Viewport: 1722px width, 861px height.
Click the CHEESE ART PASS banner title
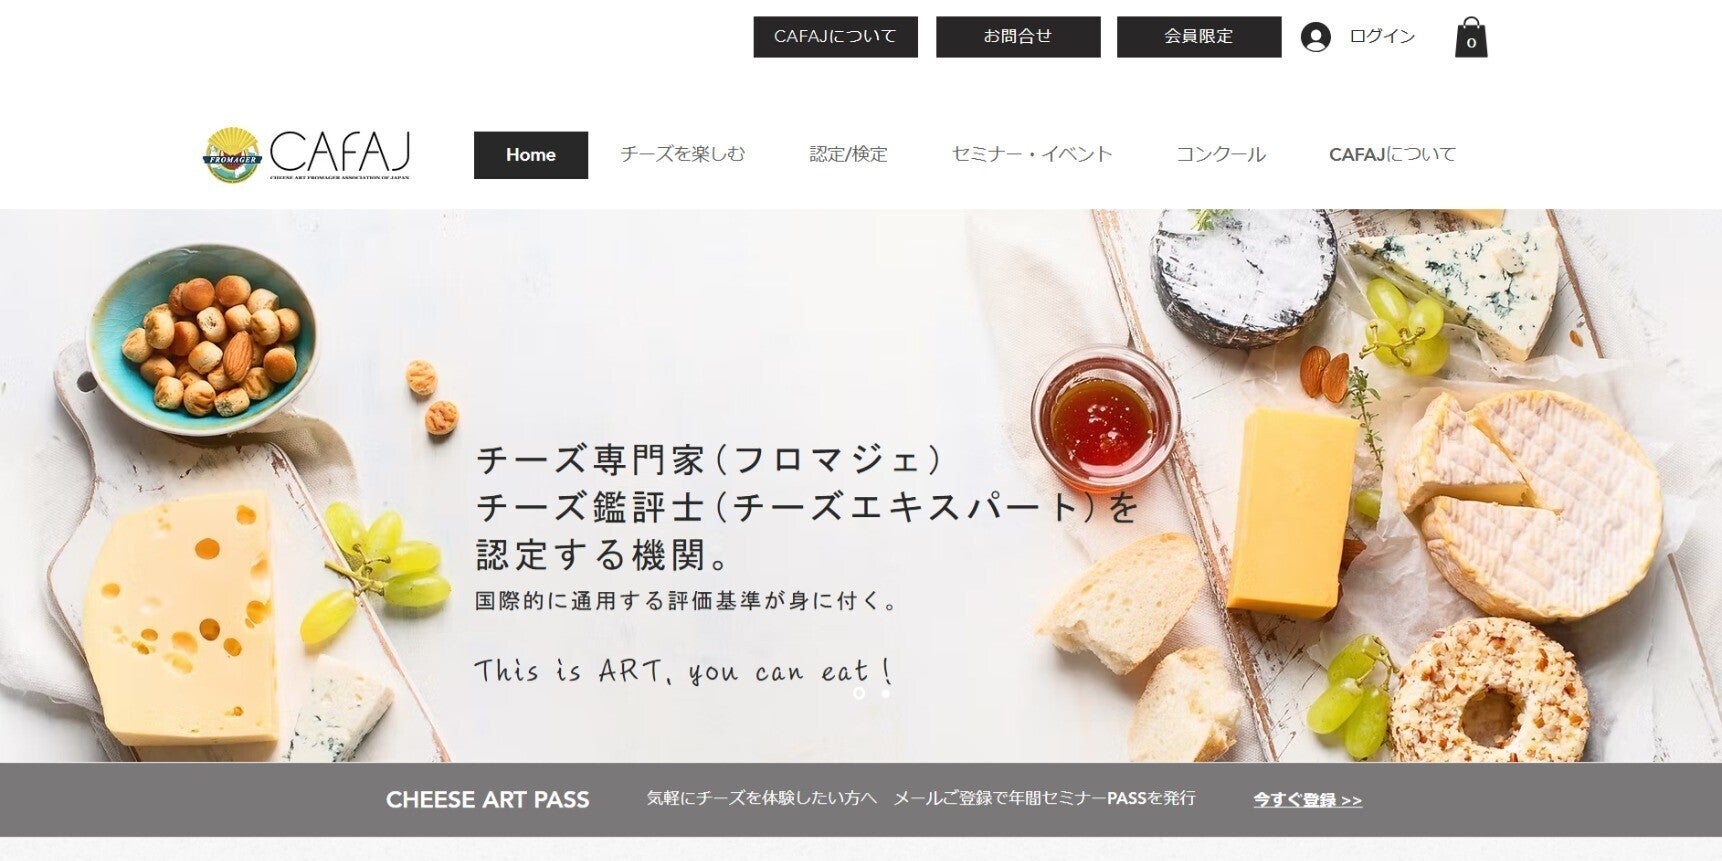point(488,800)
